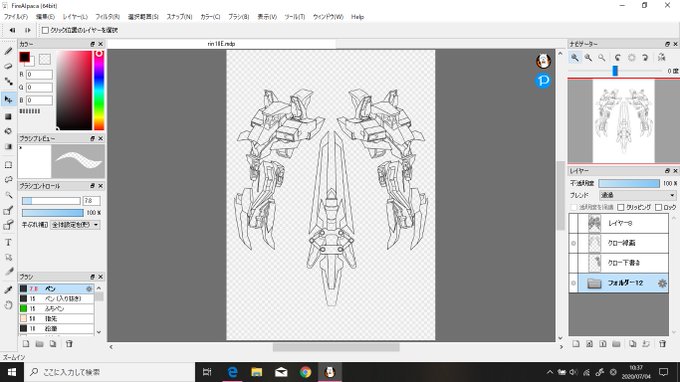Open レイヤー(L) menu

(75, 17)
